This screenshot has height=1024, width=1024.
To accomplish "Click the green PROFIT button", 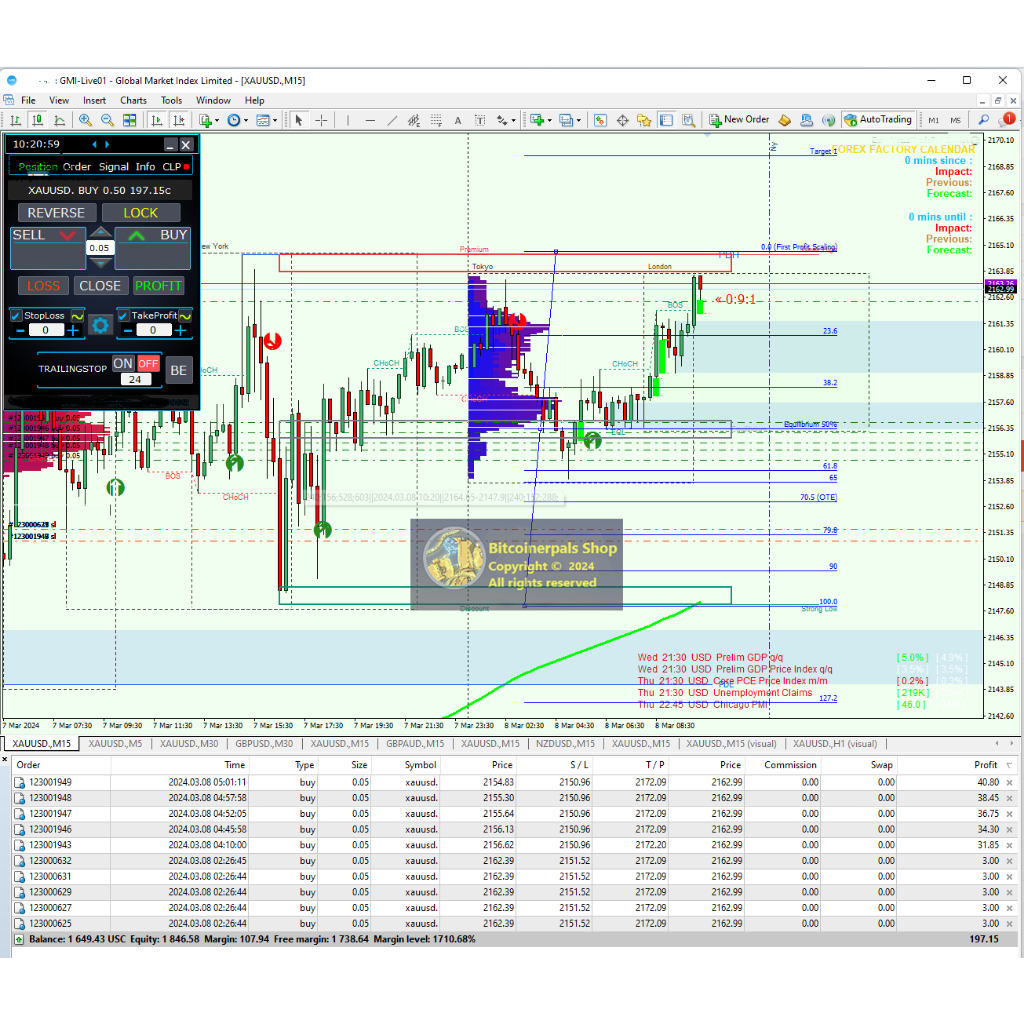I will click(x=158, y=286).
